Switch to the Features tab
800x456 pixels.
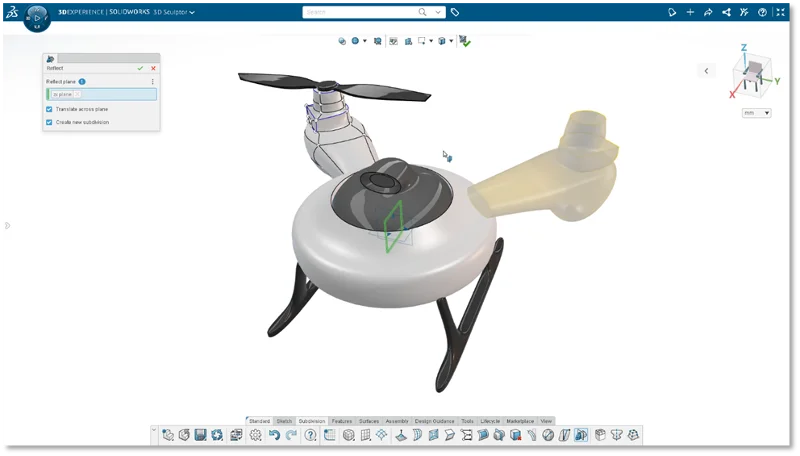pyautogui.click(x=342, y=421)
